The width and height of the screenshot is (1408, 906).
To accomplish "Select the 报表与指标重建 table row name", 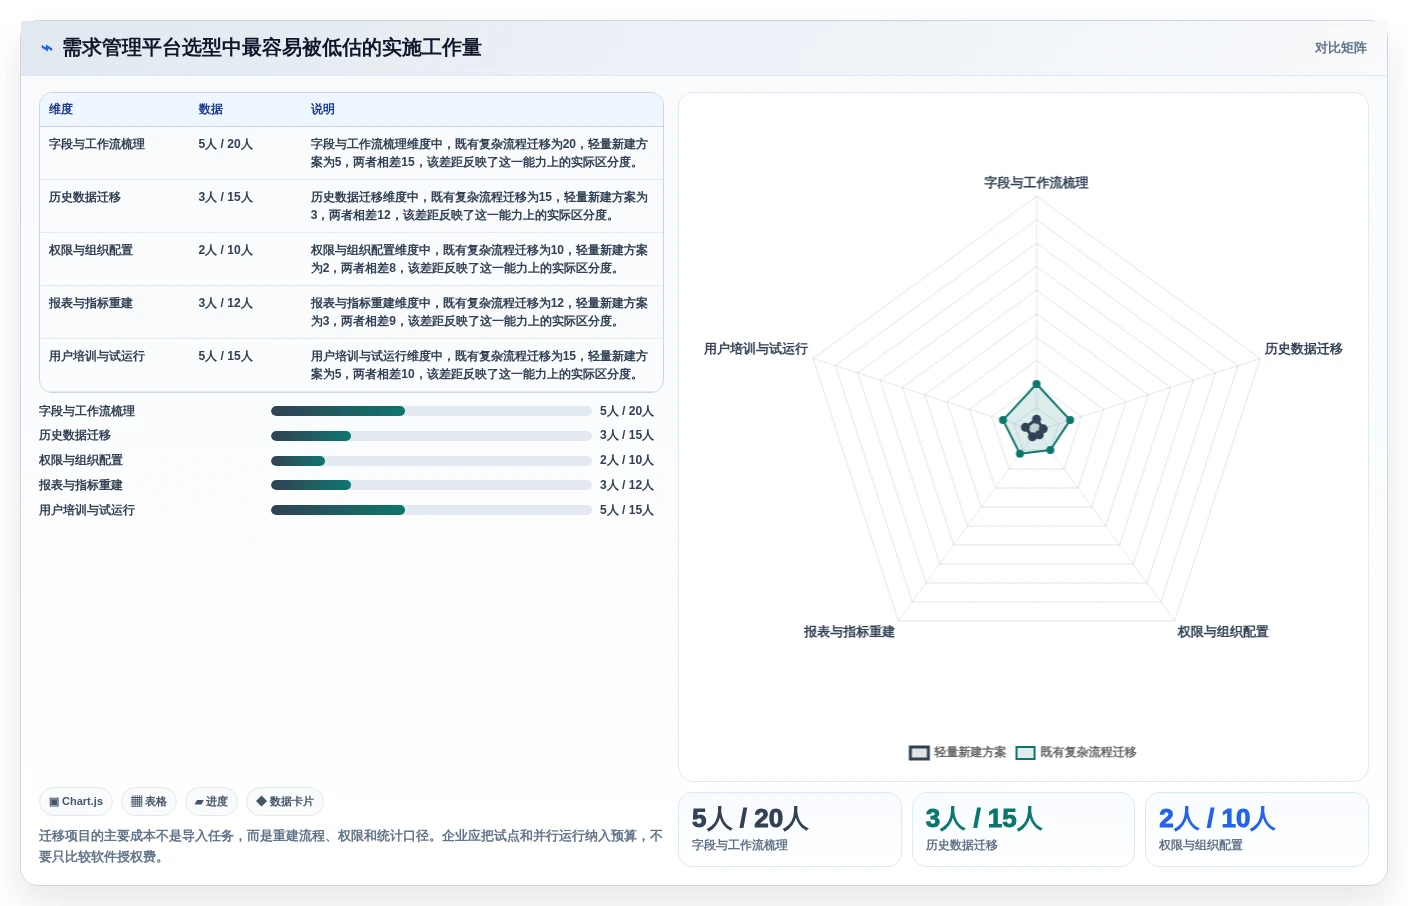I will [91, 303].
